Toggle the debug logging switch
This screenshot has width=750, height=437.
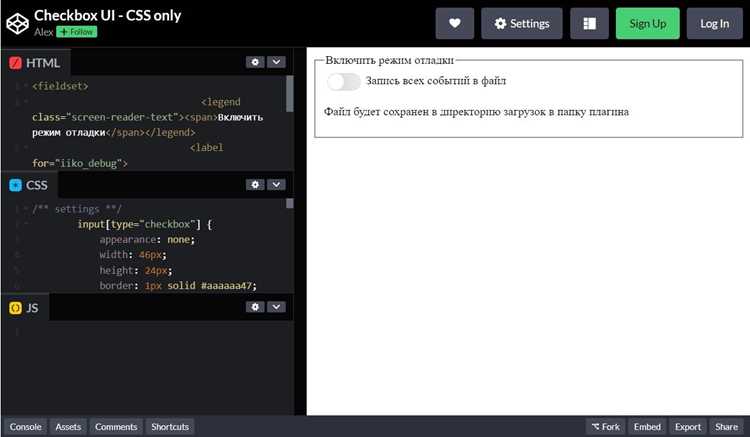click(343, 81)
